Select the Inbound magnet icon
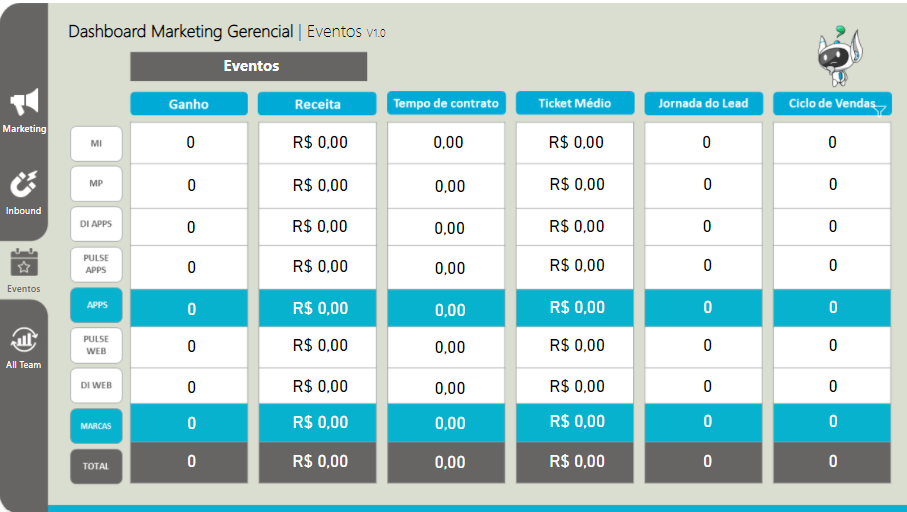Viewport: 907px width, 512px height. coord(24,185)
